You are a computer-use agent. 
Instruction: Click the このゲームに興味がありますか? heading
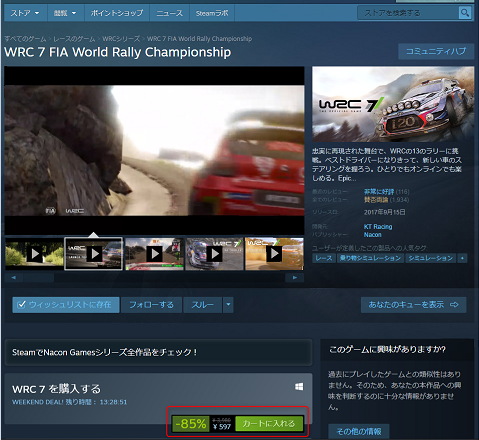[387, 349]
